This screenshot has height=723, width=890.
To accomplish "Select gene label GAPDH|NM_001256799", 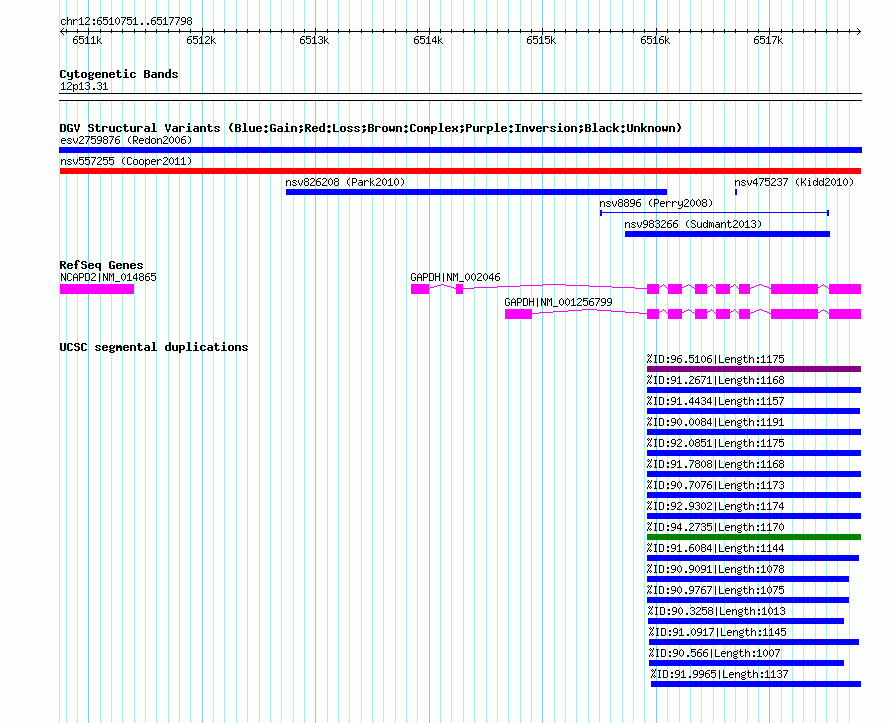I will tap(559, 302).
